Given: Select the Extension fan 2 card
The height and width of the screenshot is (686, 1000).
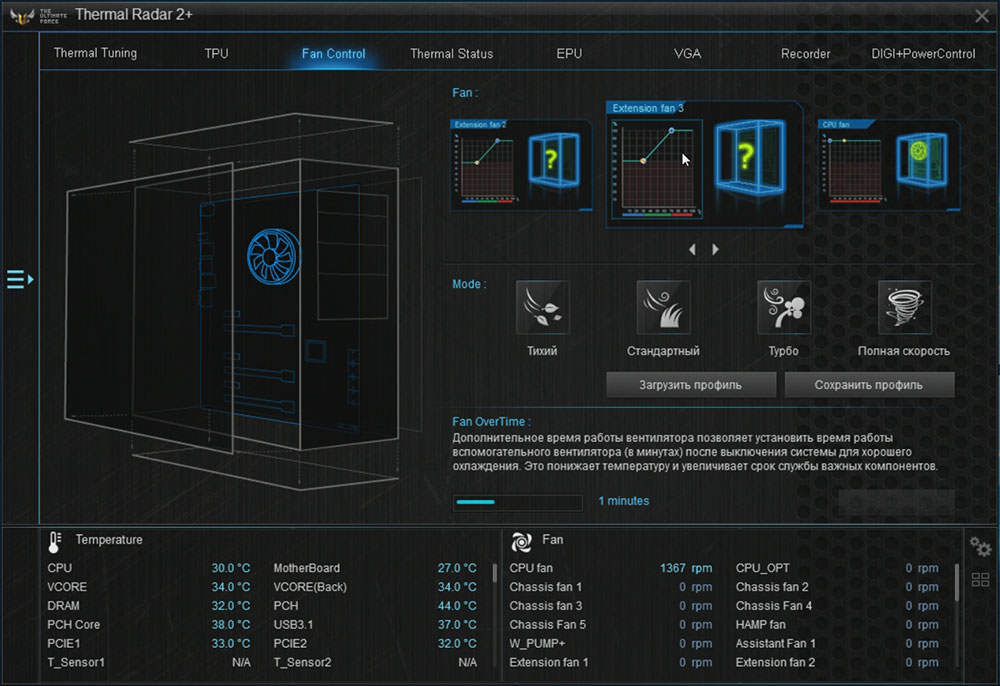Looking at the screenshot, I should point(521,164).
